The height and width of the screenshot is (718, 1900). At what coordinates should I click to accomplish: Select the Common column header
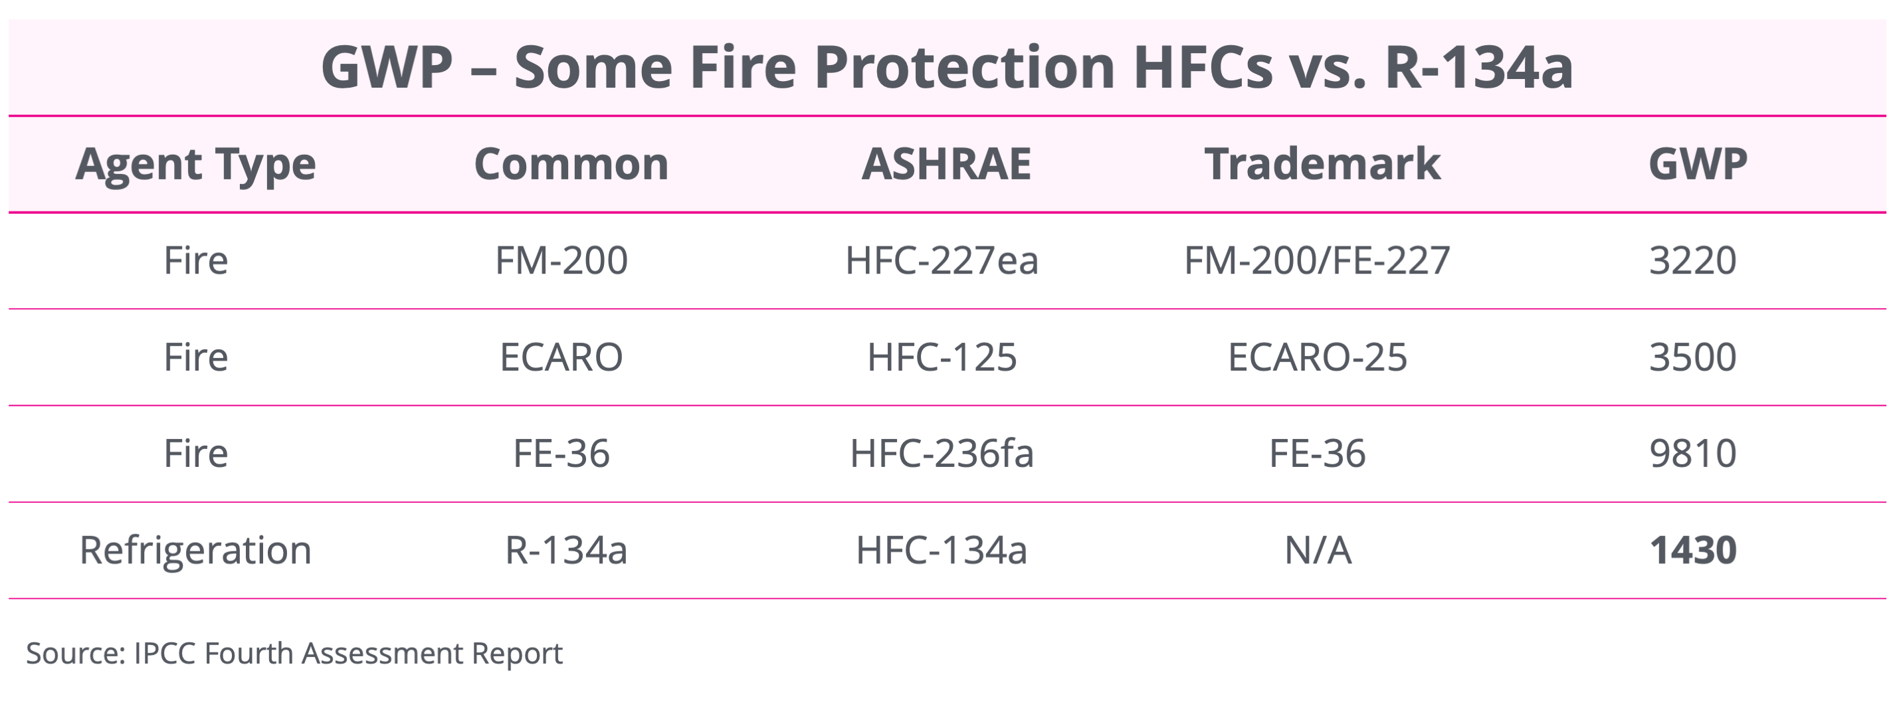pyautogui.click(x=571, y=163)
